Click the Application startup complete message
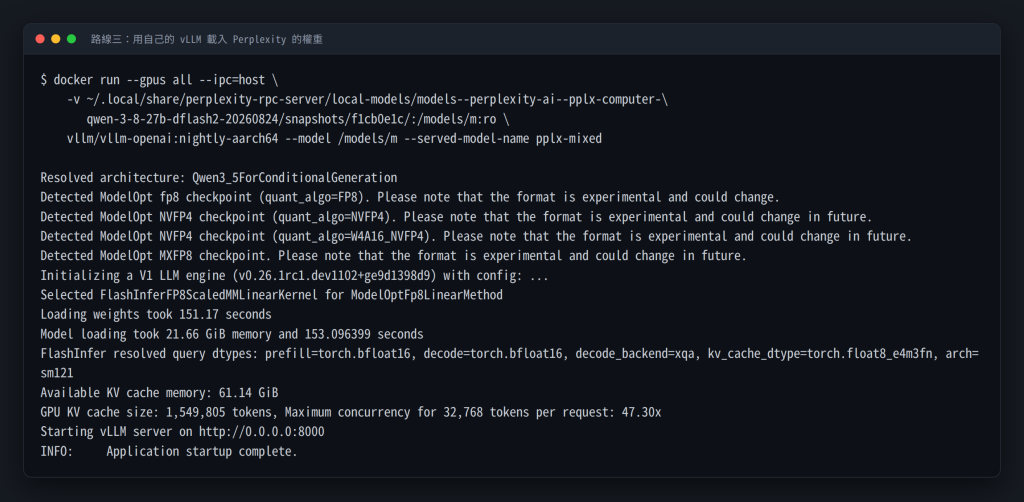Image resolution: width=1024 pixels, height=502 pixels. [202, 452]
